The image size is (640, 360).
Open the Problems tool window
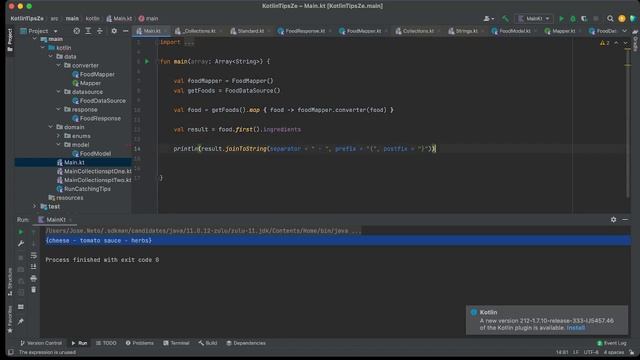(x=140, y=343)
